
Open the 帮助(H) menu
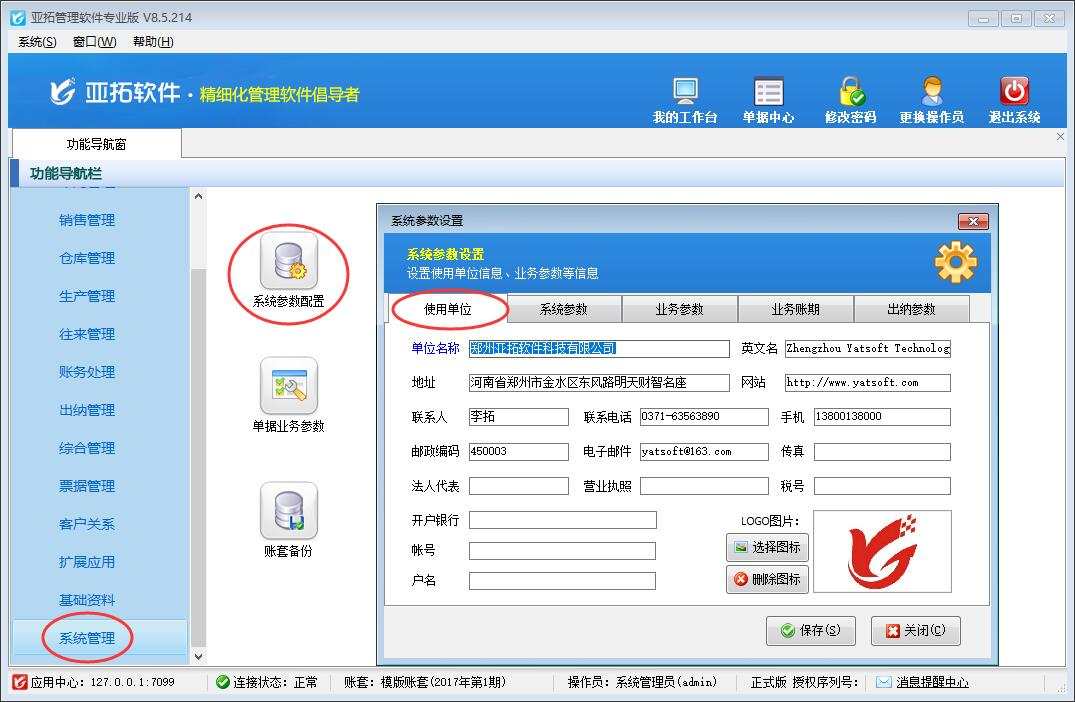153,41
